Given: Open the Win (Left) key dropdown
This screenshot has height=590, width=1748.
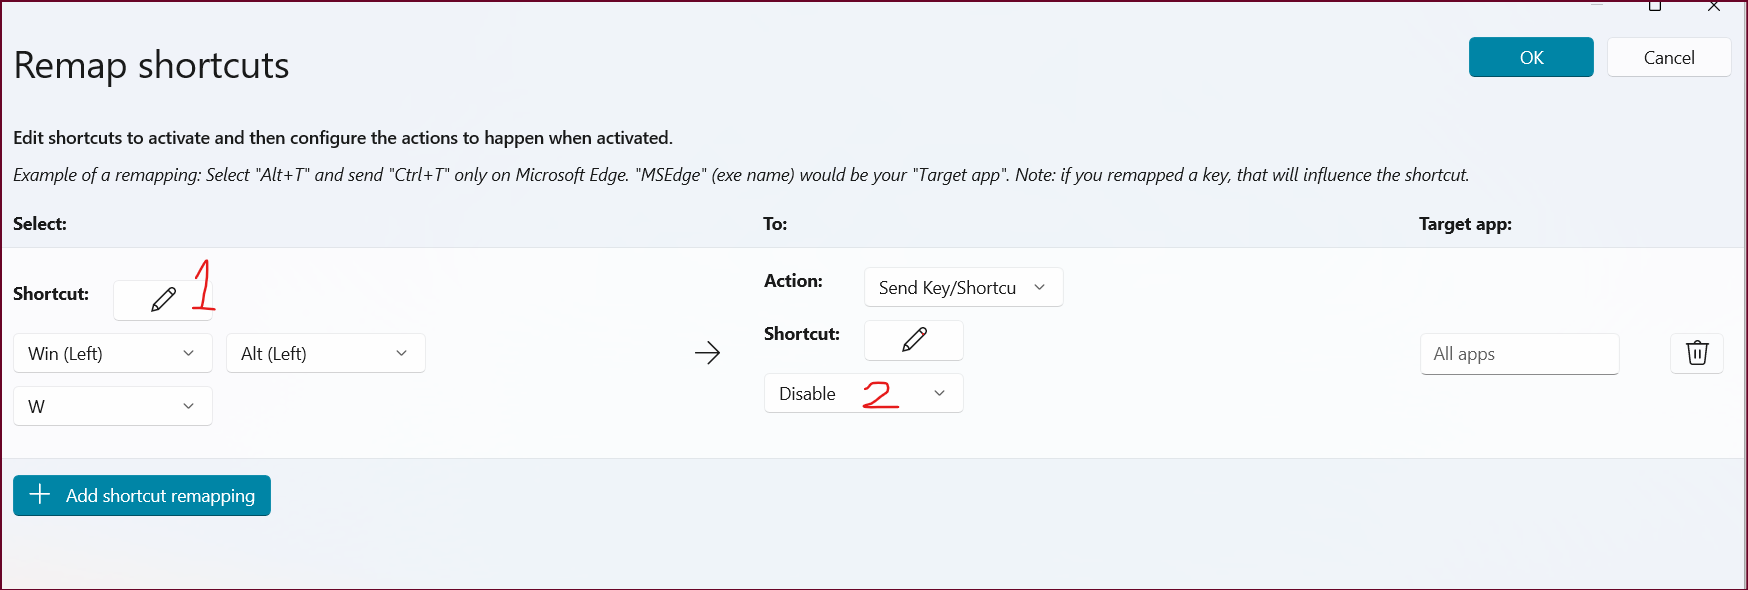Looking at the screenshot, I should [x=112, y=353].
